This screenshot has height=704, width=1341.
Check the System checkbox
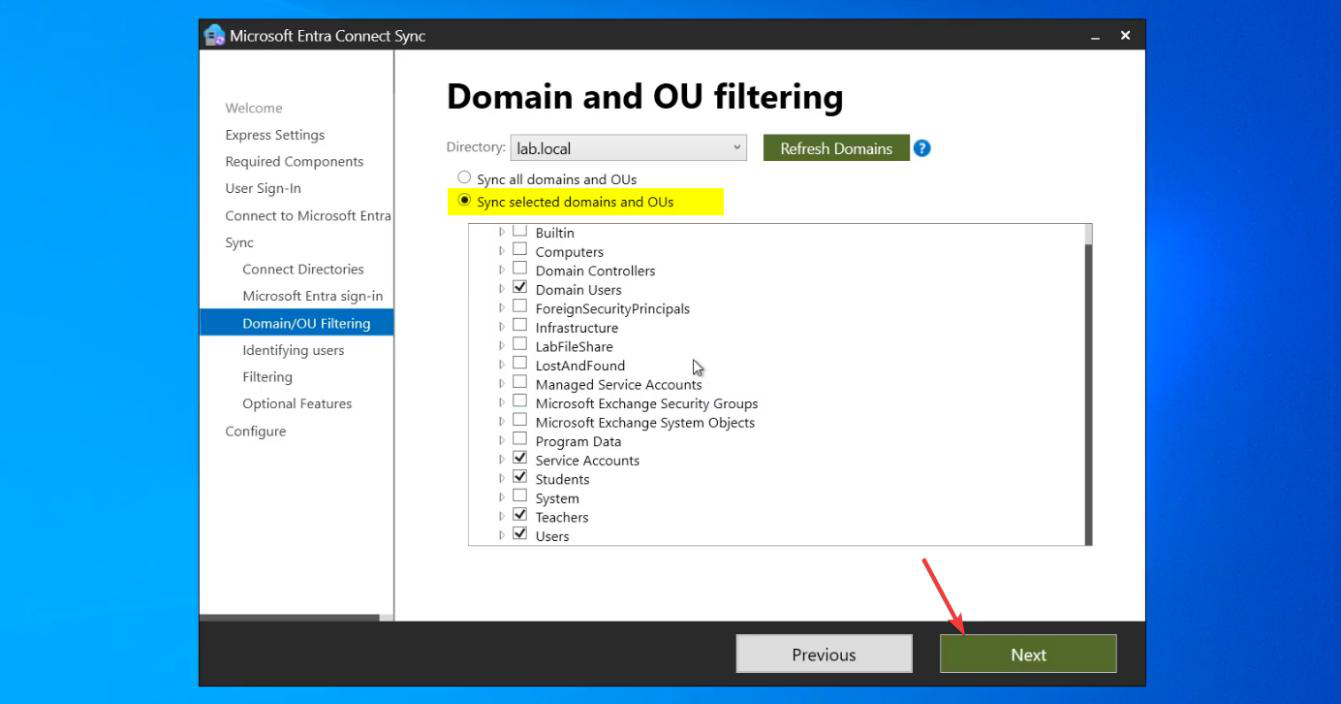(x=519, y=497)
